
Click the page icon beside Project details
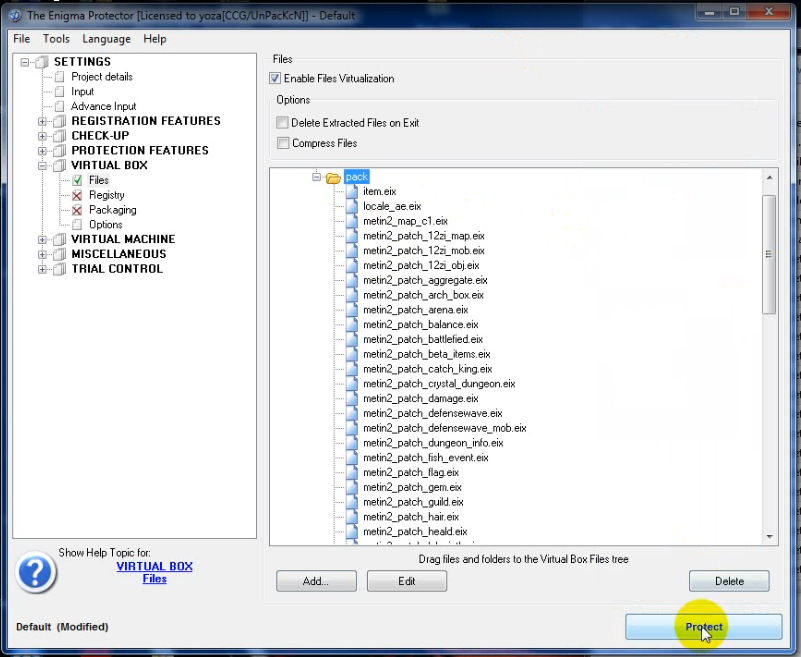60,77
